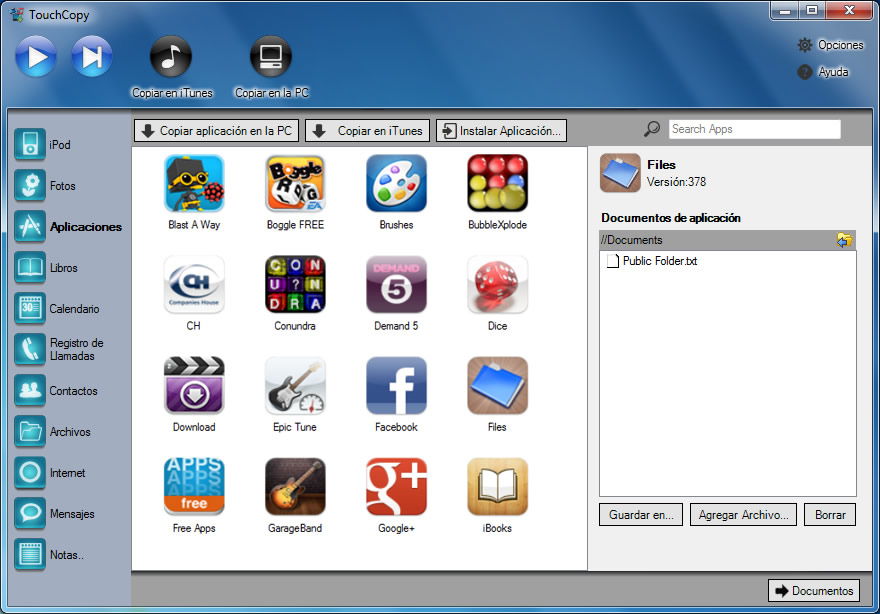Click Guardar en... button
This screenshot has width=880, height=614.
coord(641,515)
